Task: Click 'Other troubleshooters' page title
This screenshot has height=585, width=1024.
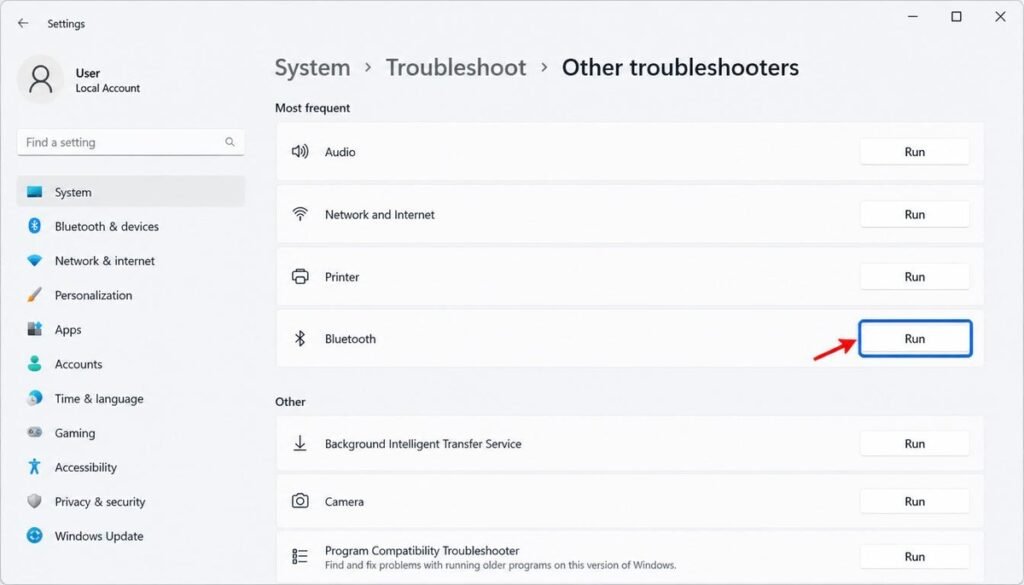Action: click(680, 67)
